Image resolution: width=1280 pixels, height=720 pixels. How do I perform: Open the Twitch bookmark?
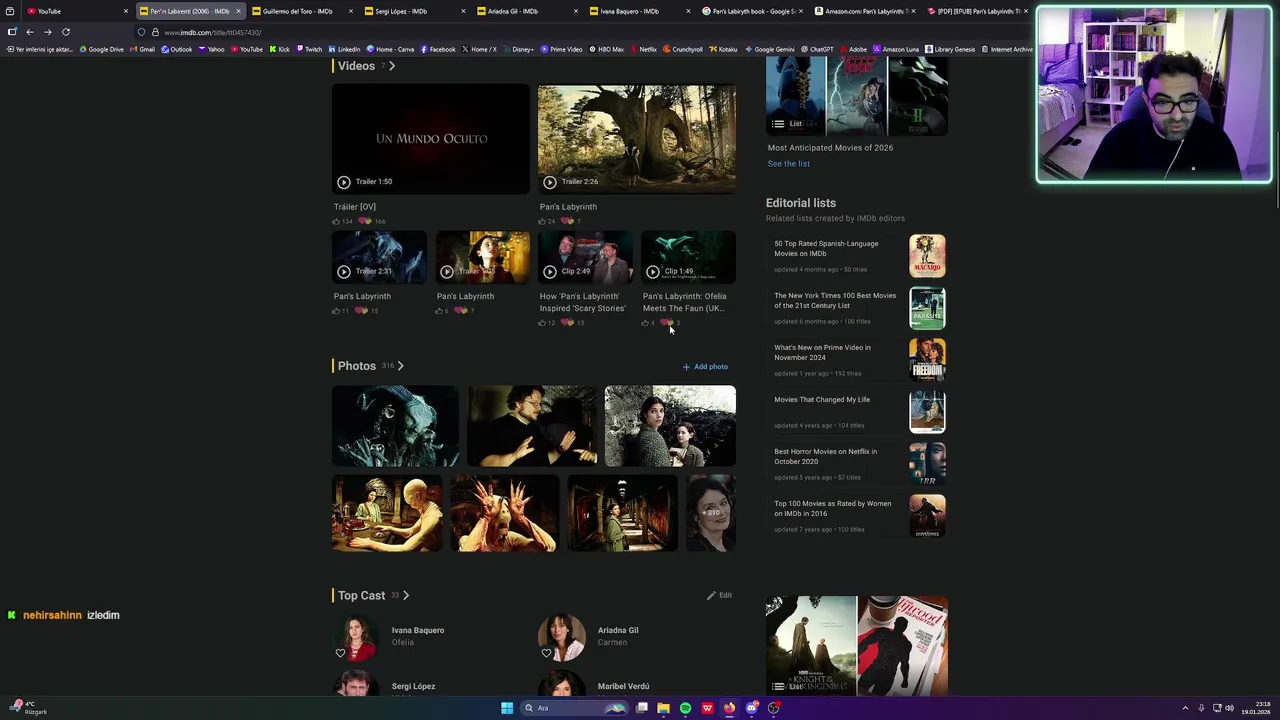pyautogui.click(x=308, y=49)
